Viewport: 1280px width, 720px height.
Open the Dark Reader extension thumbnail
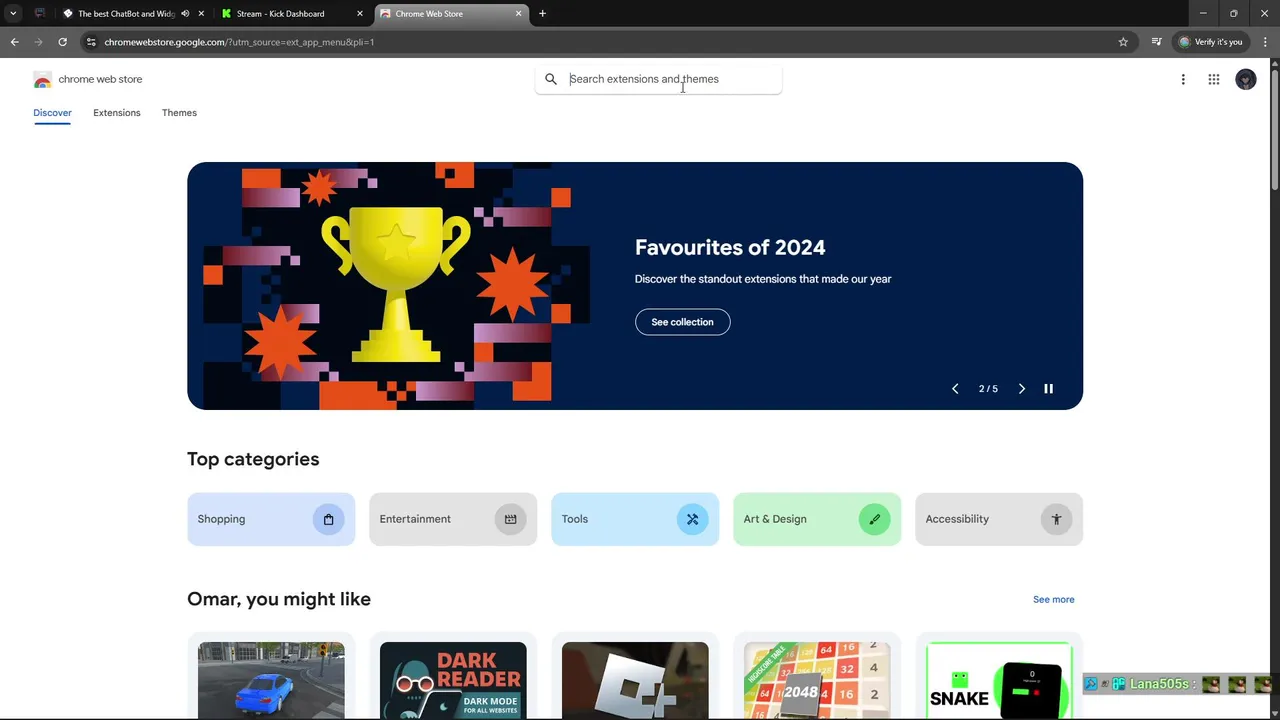tap(453, 681)
